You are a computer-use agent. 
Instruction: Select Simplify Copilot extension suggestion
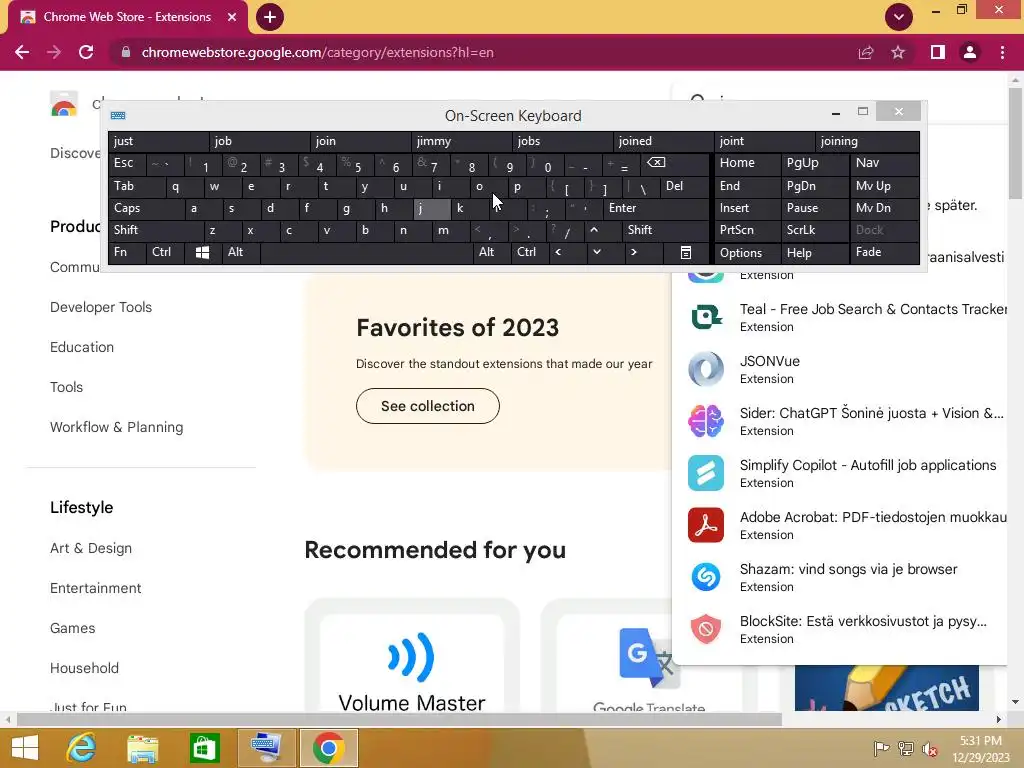840,473
